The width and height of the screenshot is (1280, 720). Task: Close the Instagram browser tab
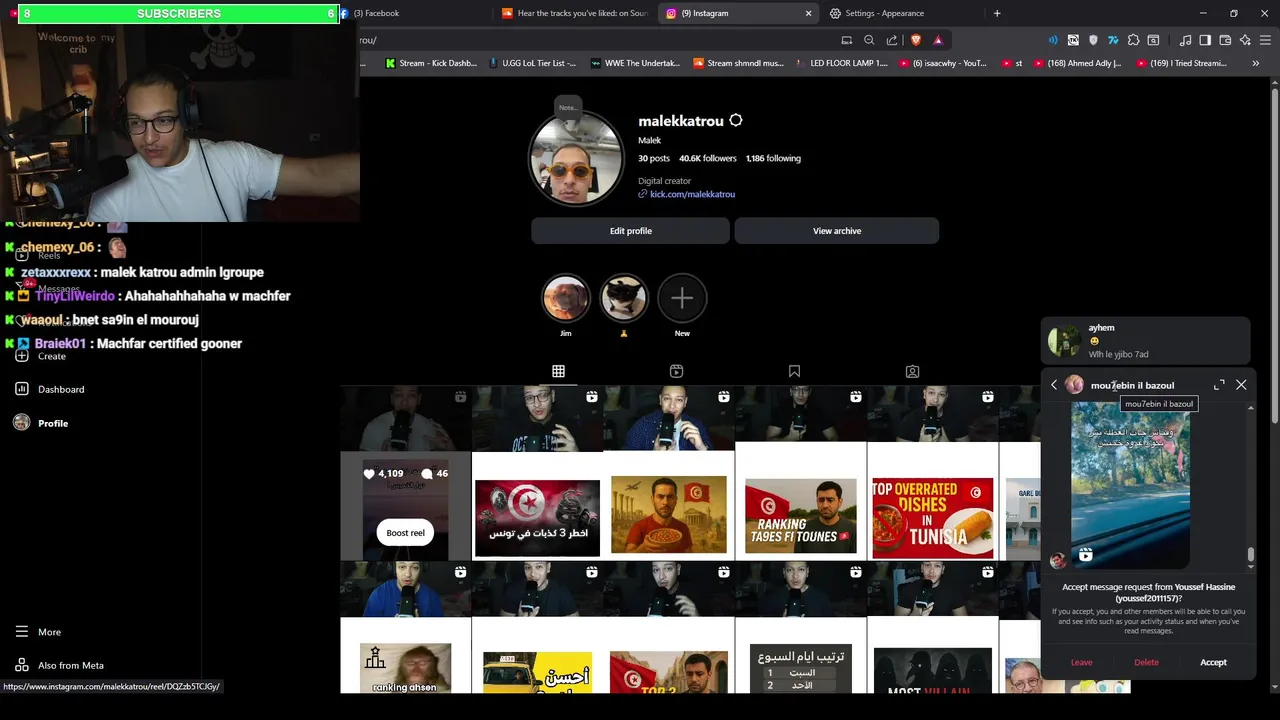click(808, 13)
